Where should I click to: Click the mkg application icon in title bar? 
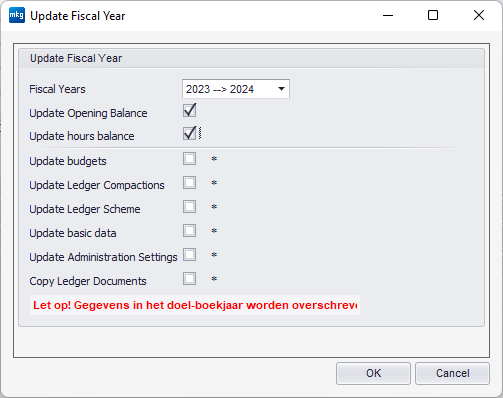tap(17, 15)
